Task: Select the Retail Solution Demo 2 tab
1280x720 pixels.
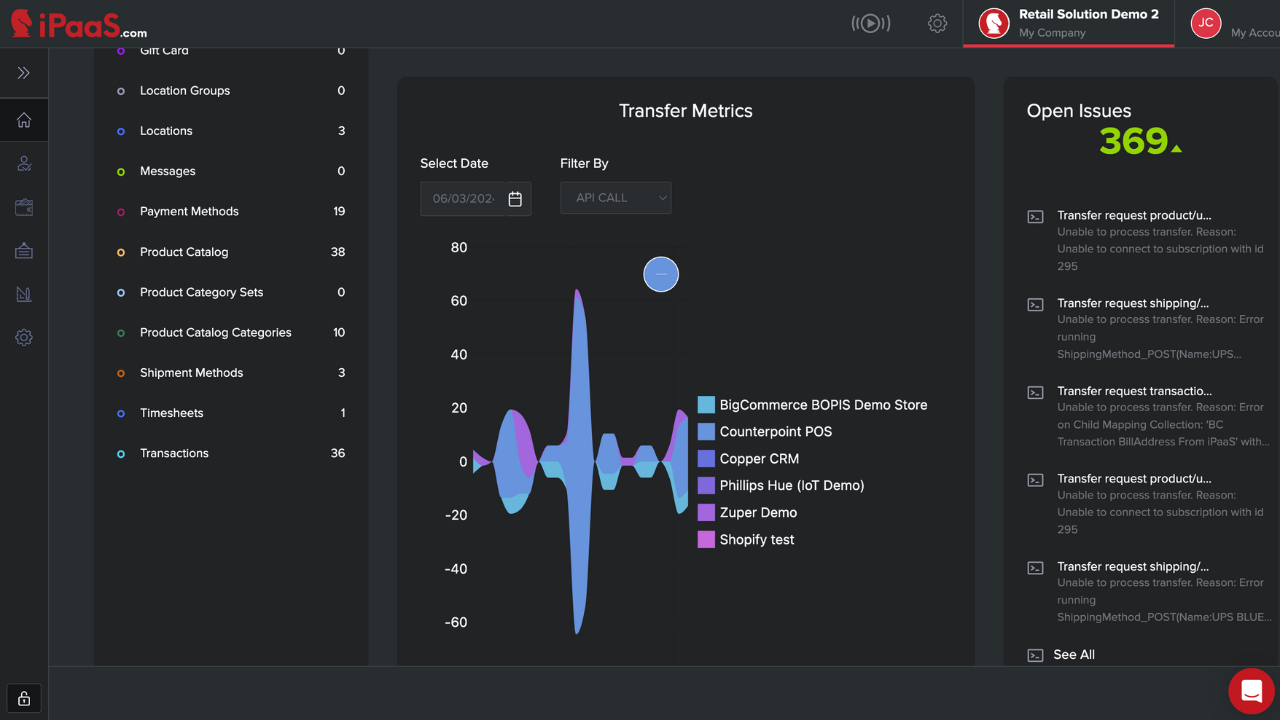Action: (1068, 23)
